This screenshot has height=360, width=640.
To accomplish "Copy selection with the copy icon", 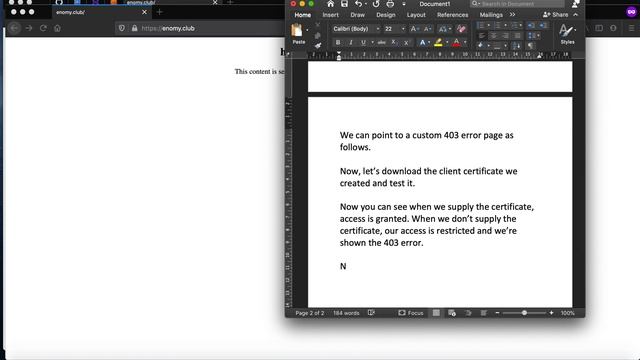I will (318, 36).
